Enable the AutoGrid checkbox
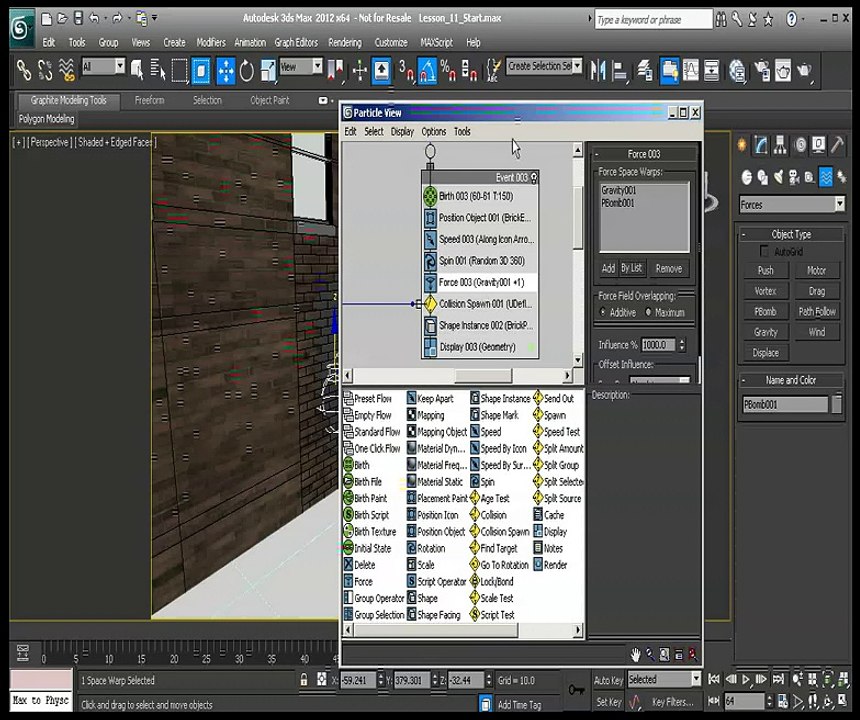This screenshot has height=720, width=860. (763, 251)
